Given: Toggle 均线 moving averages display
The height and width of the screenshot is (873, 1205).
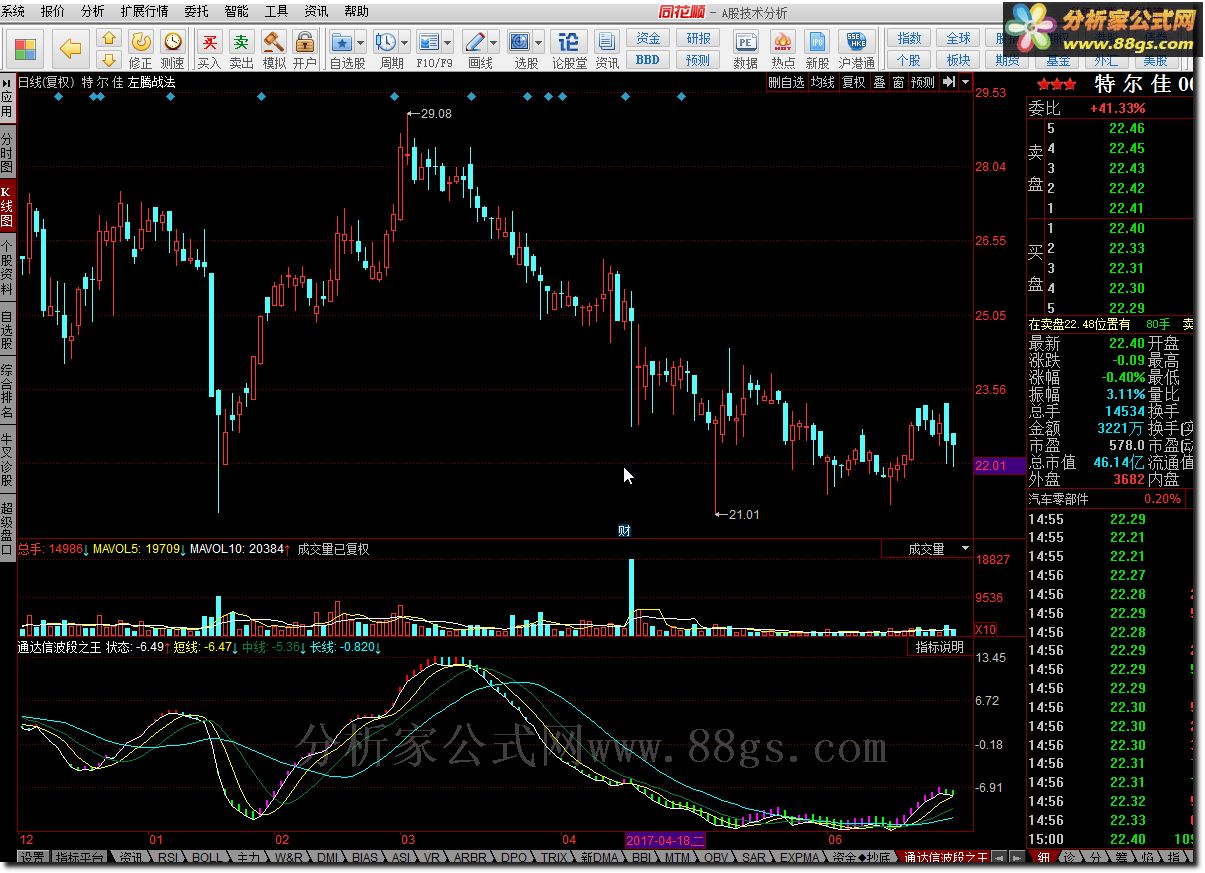Looking at the screenshot, I should pyautogui.click(x=822, y=82).
